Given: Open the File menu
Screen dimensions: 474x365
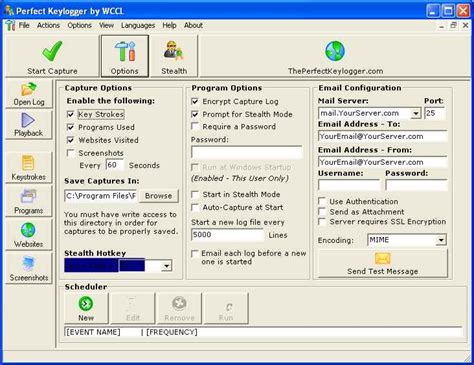Looking at the screenshot, I should pyautogui.click(x=24, y=25).
